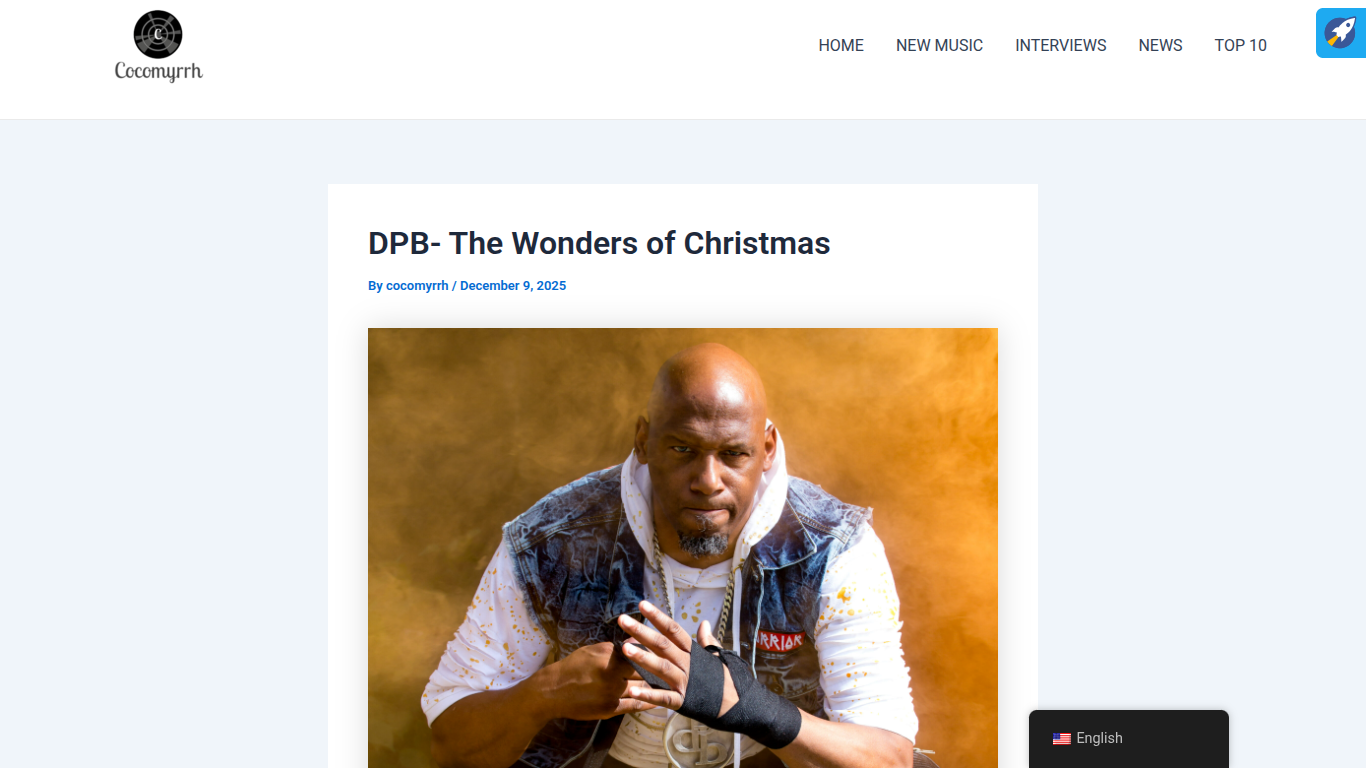Click the Cocomyrrh vinyl record logo icon
Screen dimensions: 1366x768
click(x=158, y=34)
